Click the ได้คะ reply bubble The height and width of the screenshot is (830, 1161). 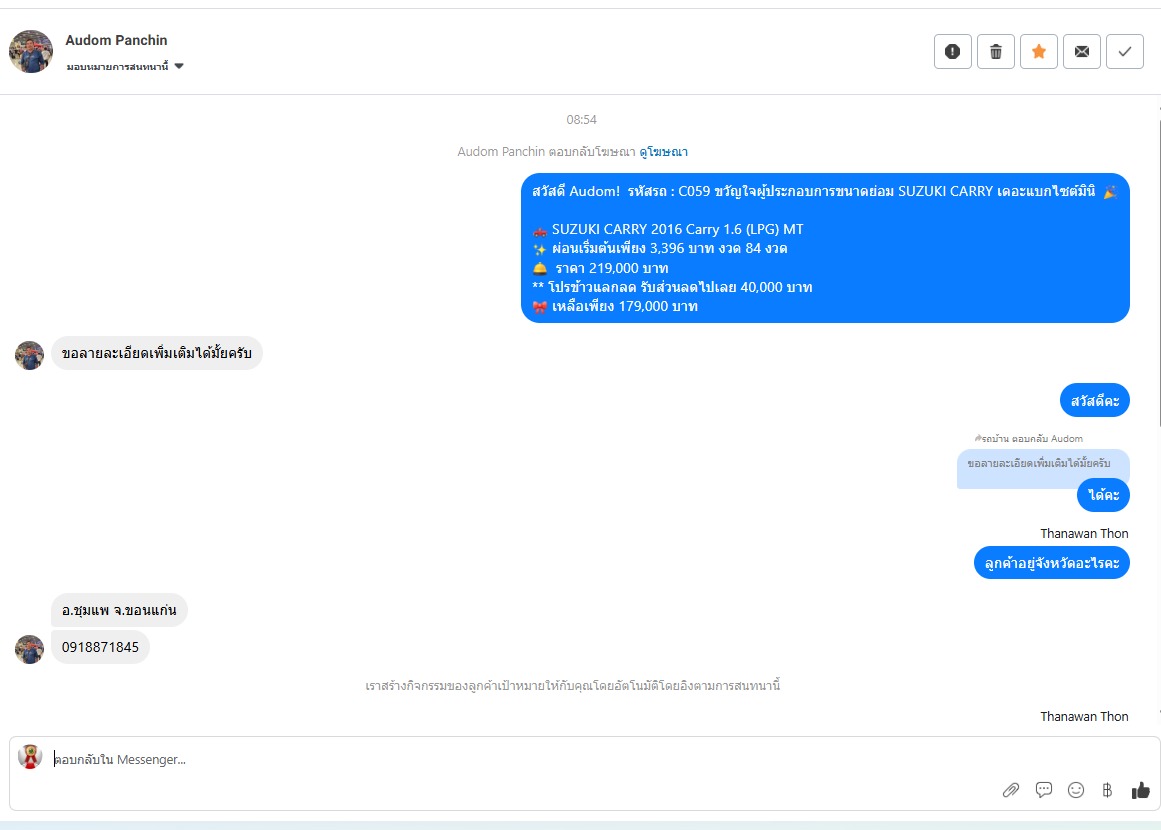[x=1103, y=495]
